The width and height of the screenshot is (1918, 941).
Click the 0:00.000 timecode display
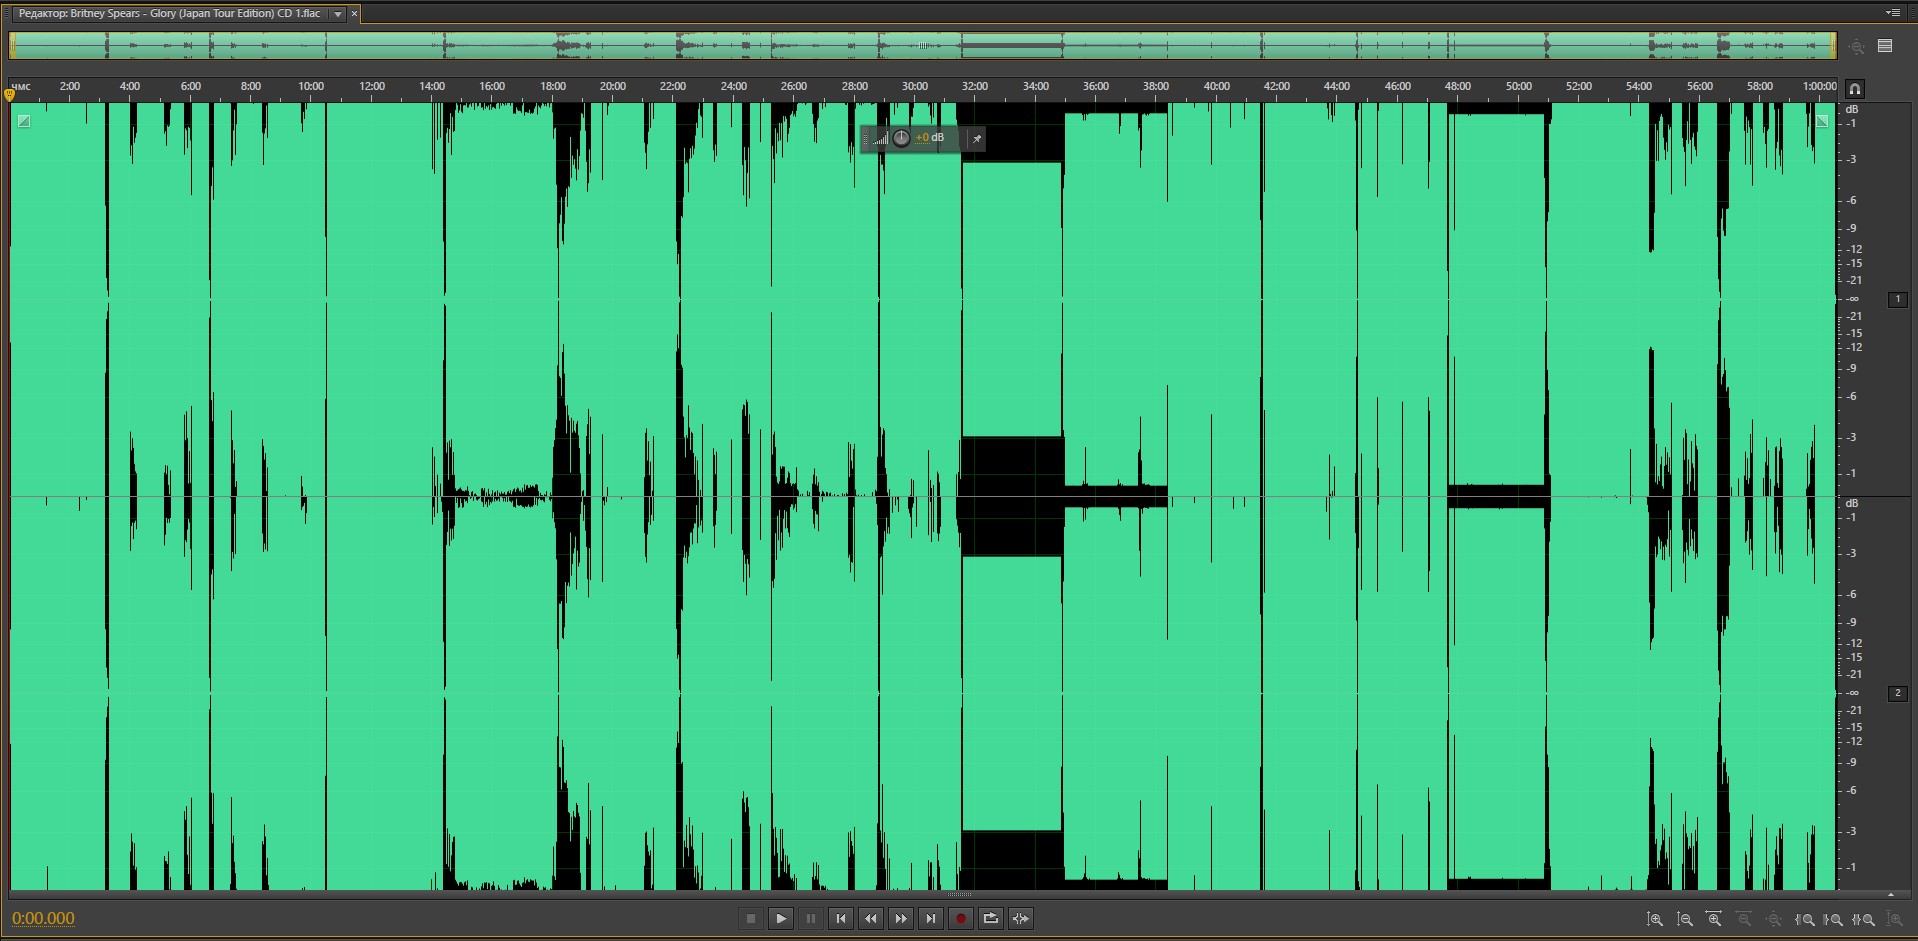coord(43,918)
